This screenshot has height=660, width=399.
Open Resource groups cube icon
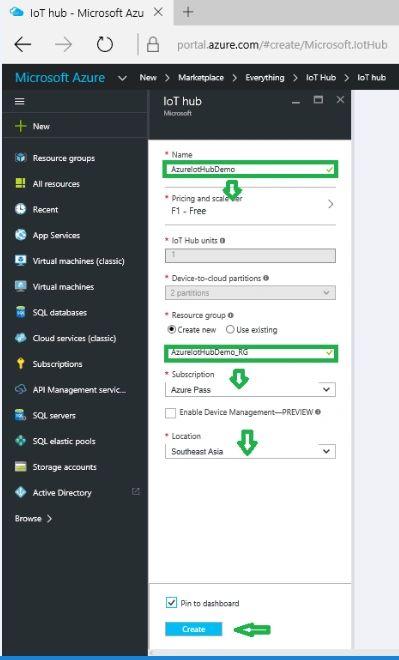[x=21, y=158]
